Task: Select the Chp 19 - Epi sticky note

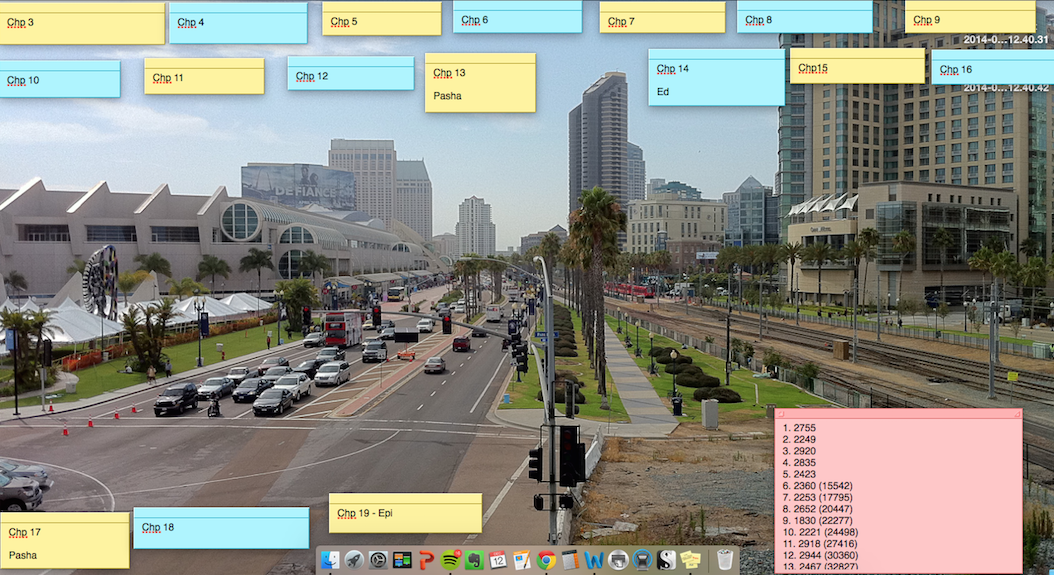Action: coord(405,513)
